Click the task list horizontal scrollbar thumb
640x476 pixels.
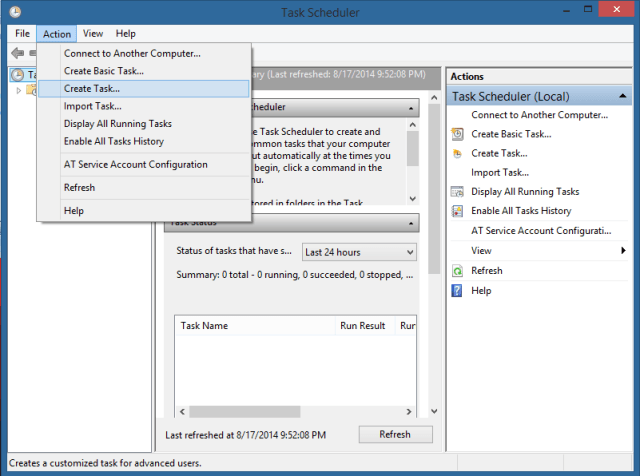coord(245,412)
